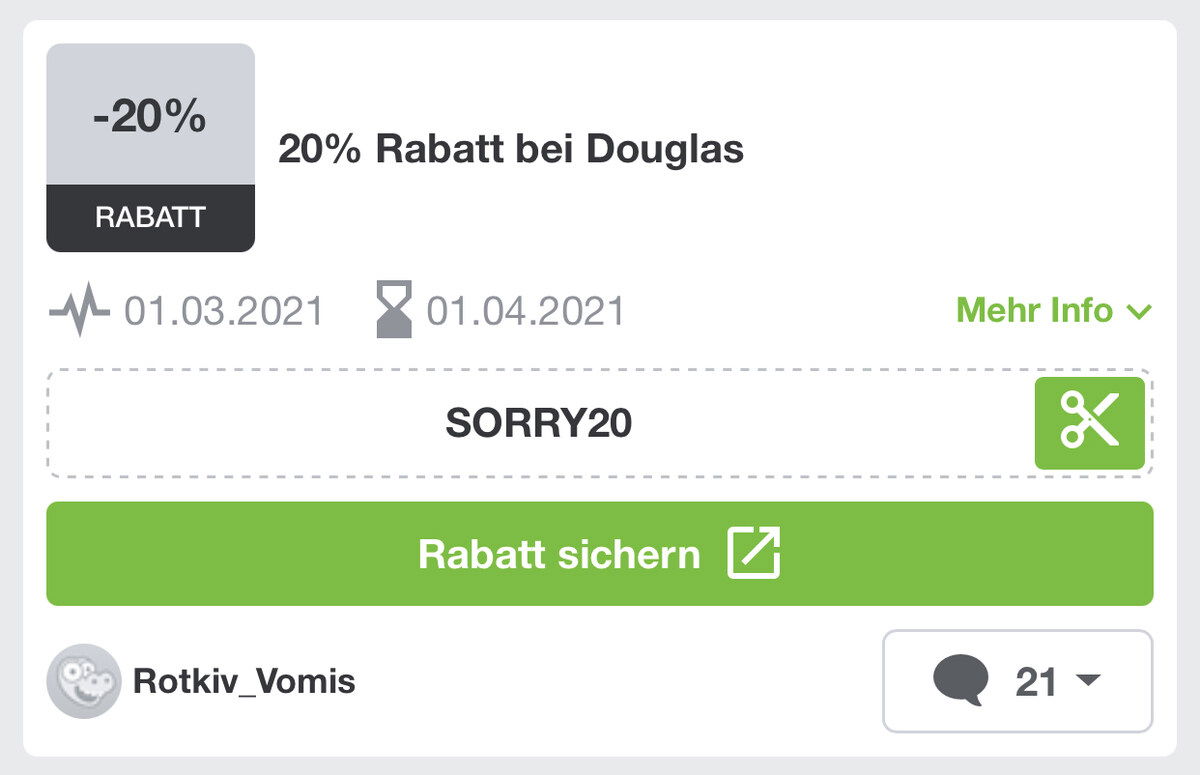Click the crocodile avatar of Rotkiv_Vomis
This screenshot has height=775, width=1200.
pyautogui.click(x=84, y=681)
